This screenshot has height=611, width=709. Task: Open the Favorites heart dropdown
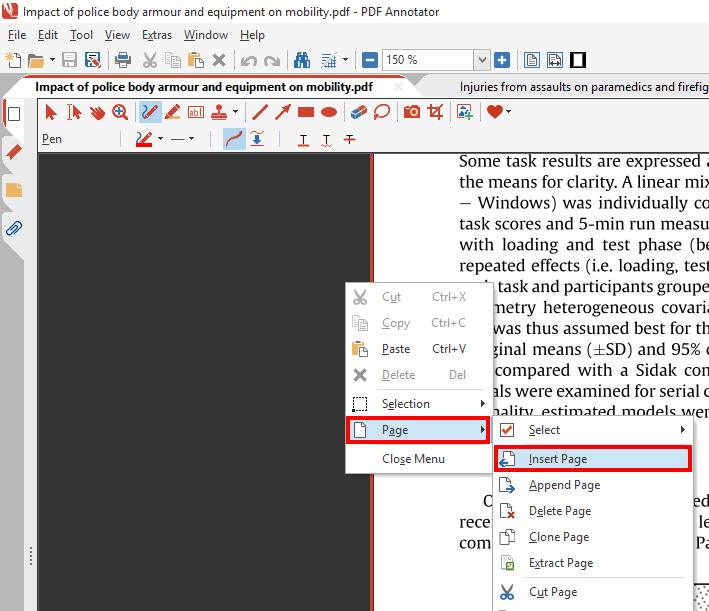(508, 111)
